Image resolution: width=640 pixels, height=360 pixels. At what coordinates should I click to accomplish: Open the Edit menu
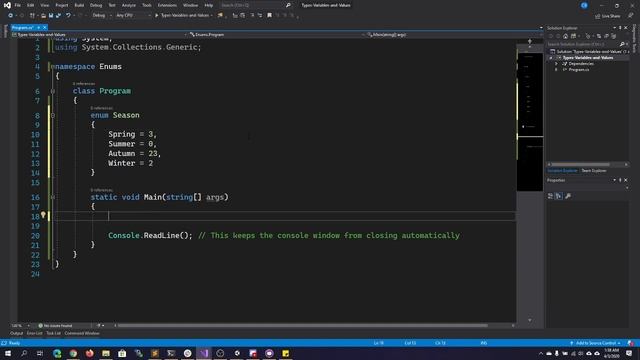31,5
